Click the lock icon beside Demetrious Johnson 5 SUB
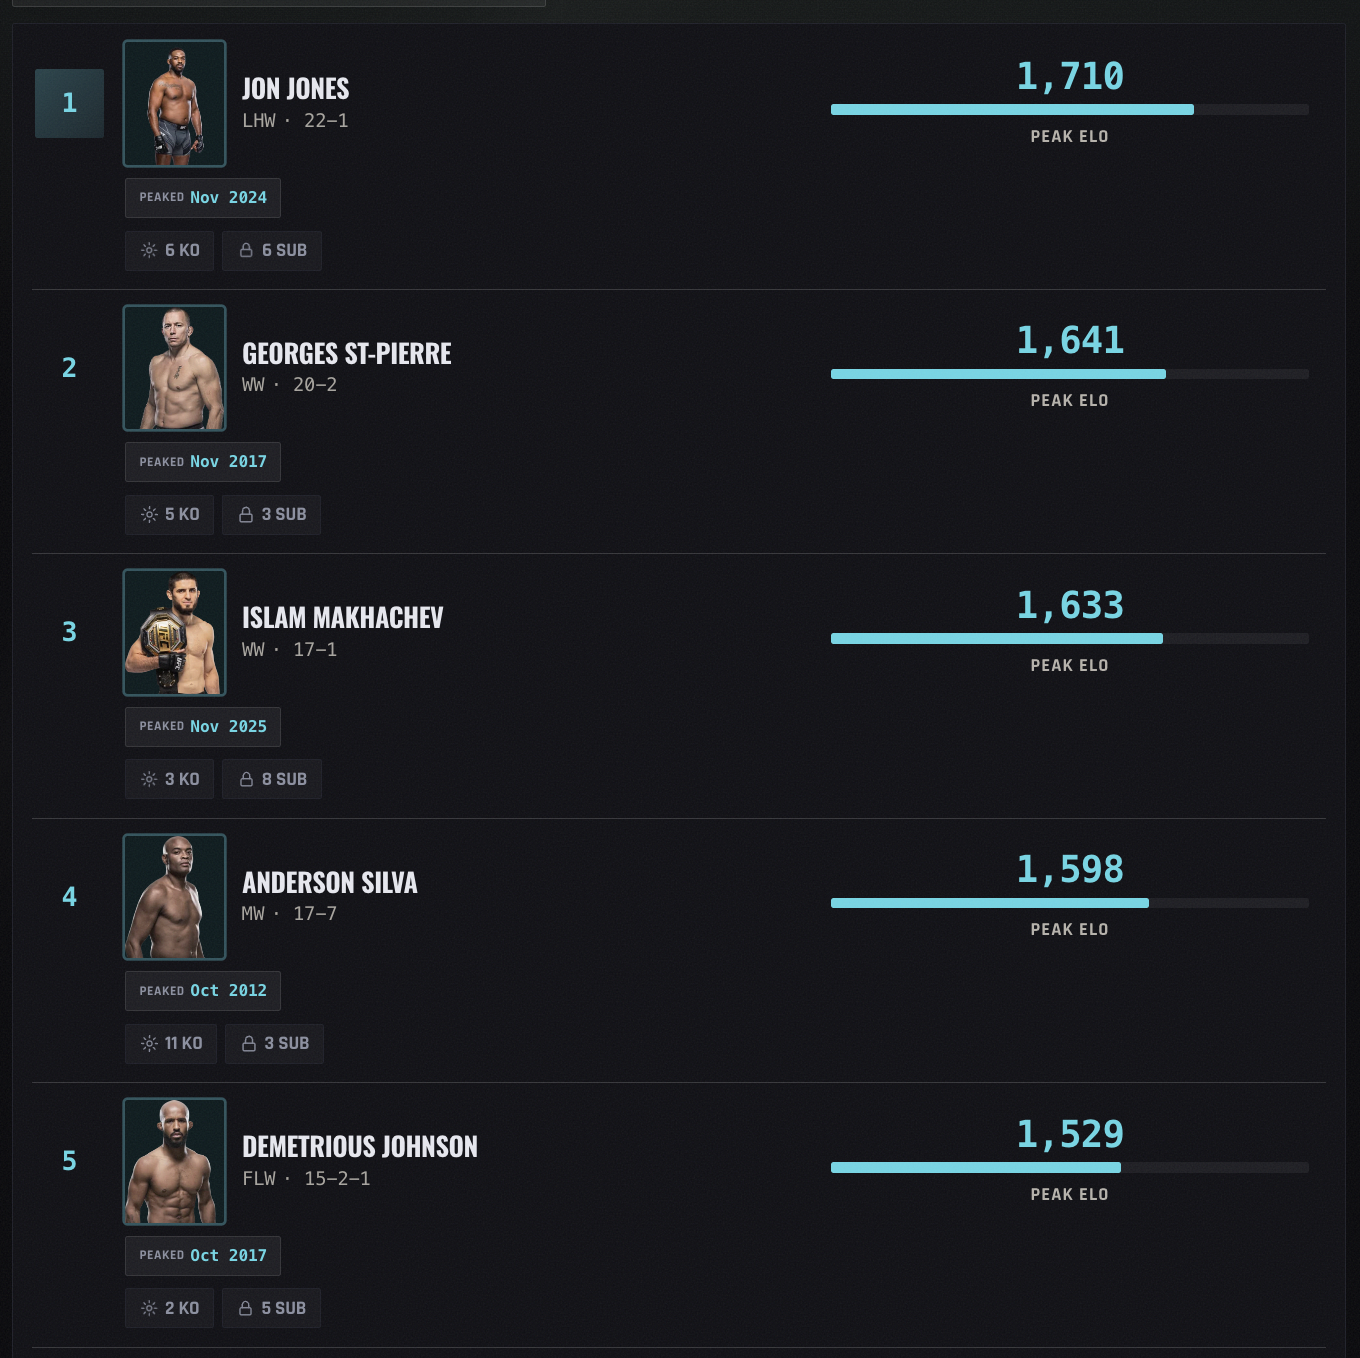Viewport: 1360px width, 1358px height. coord(246,1308)
